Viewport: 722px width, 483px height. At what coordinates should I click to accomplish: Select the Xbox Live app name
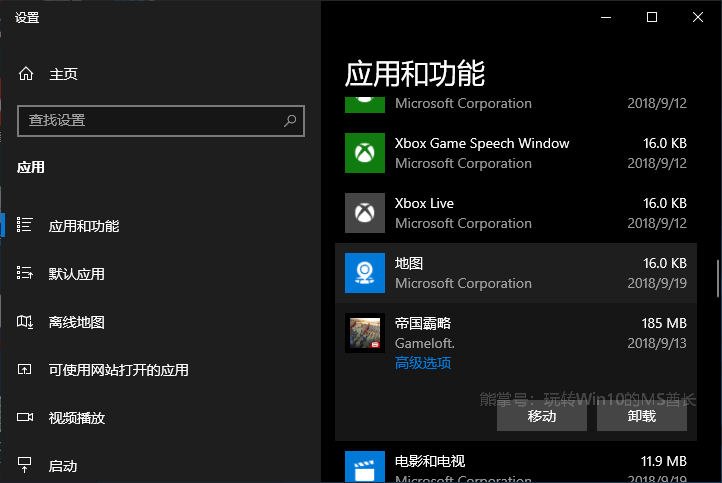pyautogui.click(x=424, y=203)
